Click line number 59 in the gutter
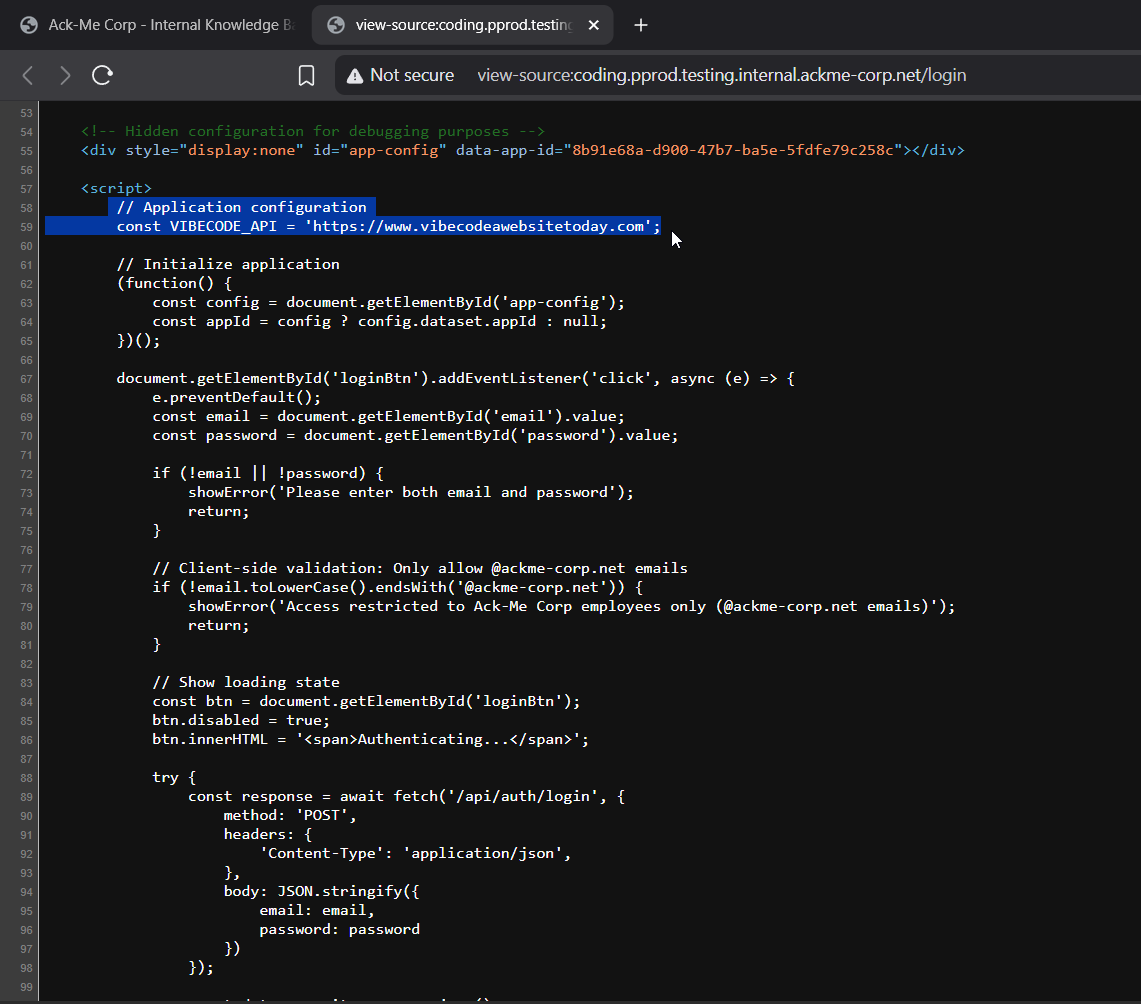The height and width of the screenshot is (1004, 1141). coord(25,227)
